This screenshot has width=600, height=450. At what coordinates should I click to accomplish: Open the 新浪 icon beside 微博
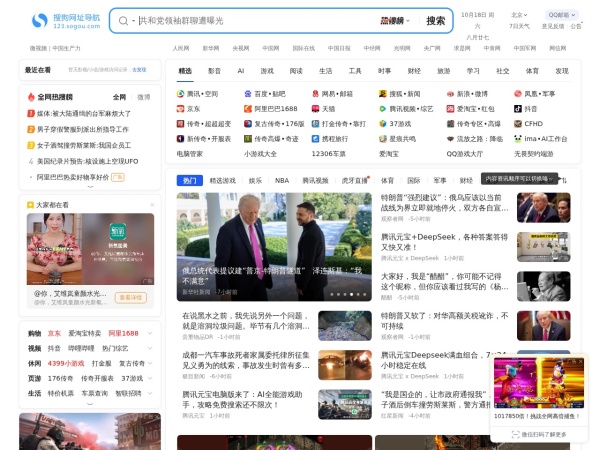coord(450,94)
